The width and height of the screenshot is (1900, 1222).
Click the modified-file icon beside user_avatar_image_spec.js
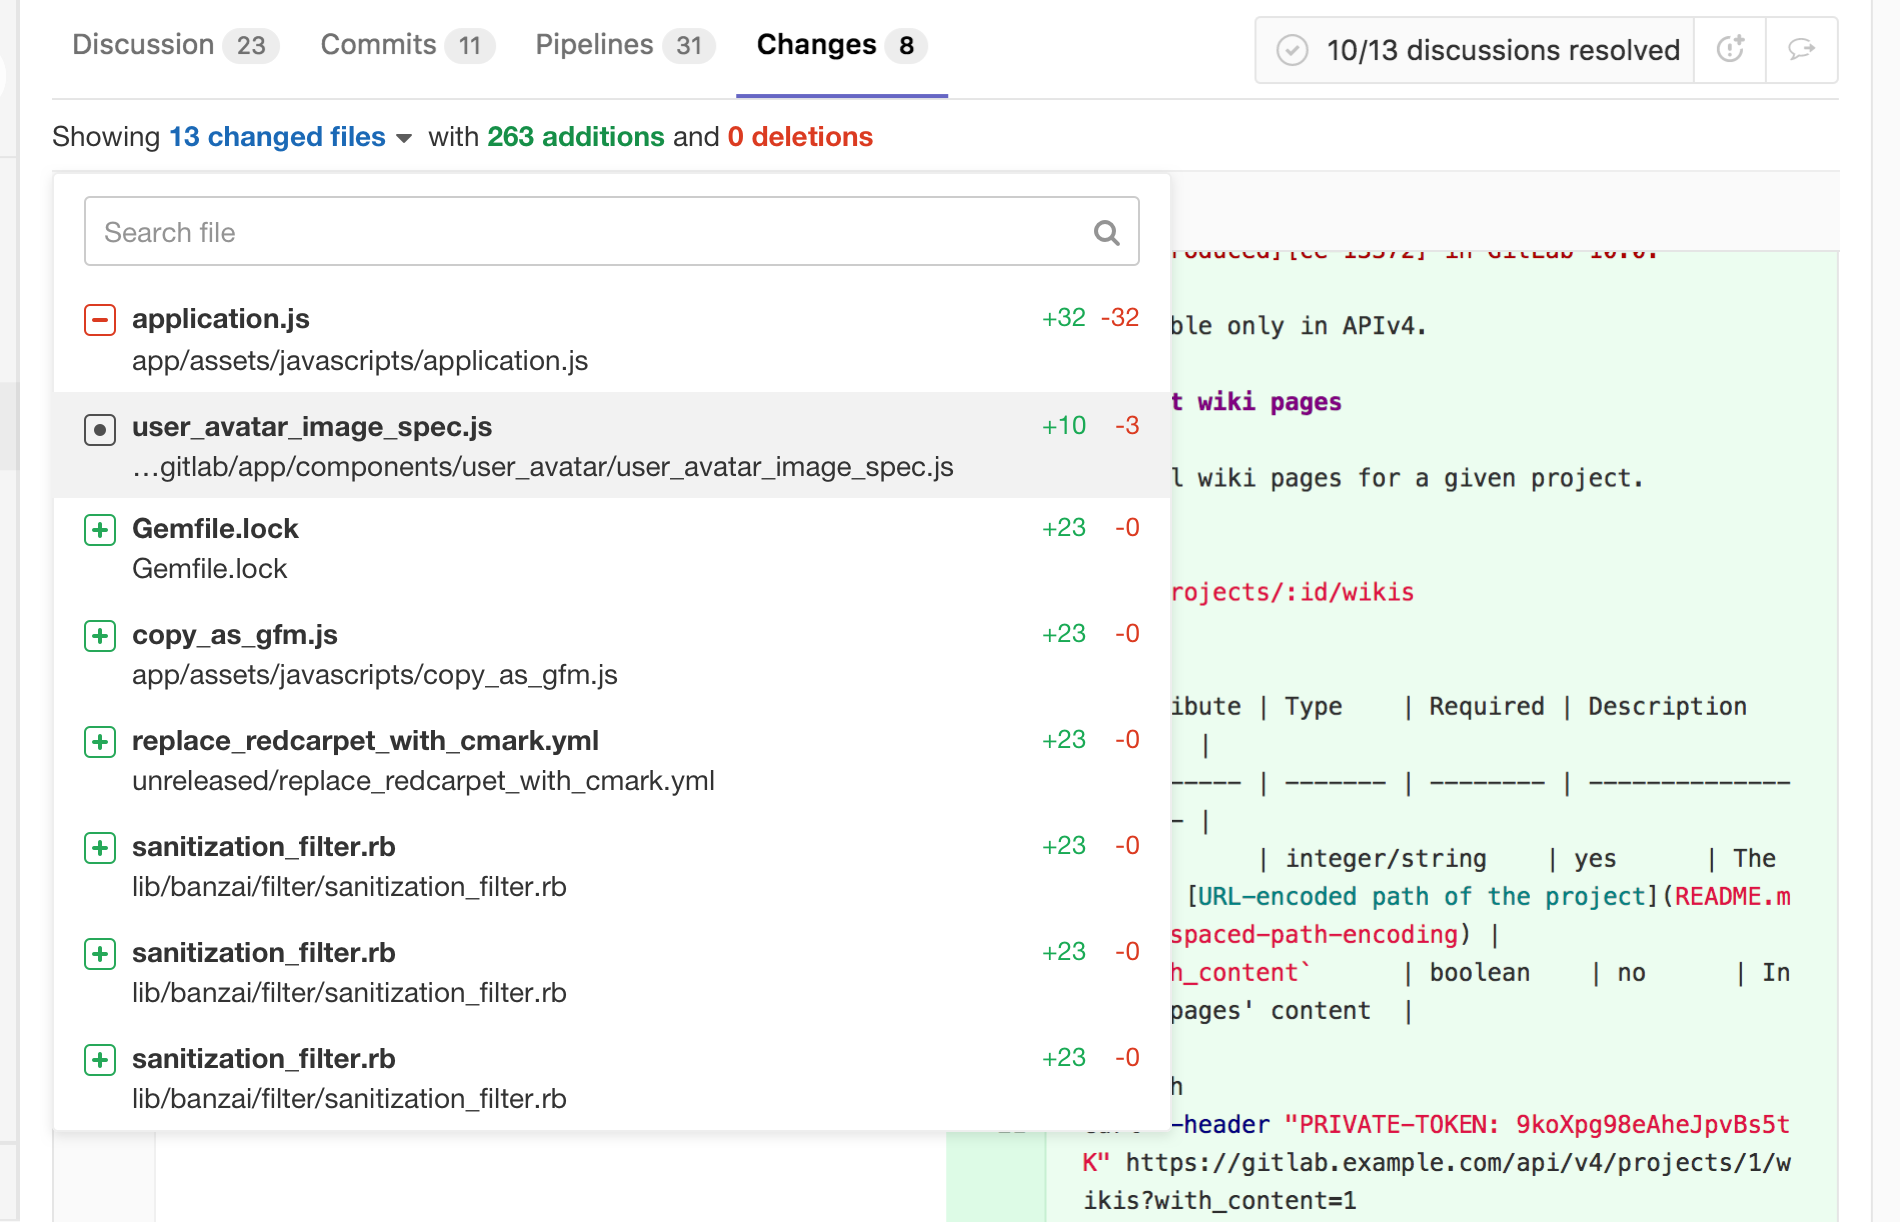click(x=99, y=429)
